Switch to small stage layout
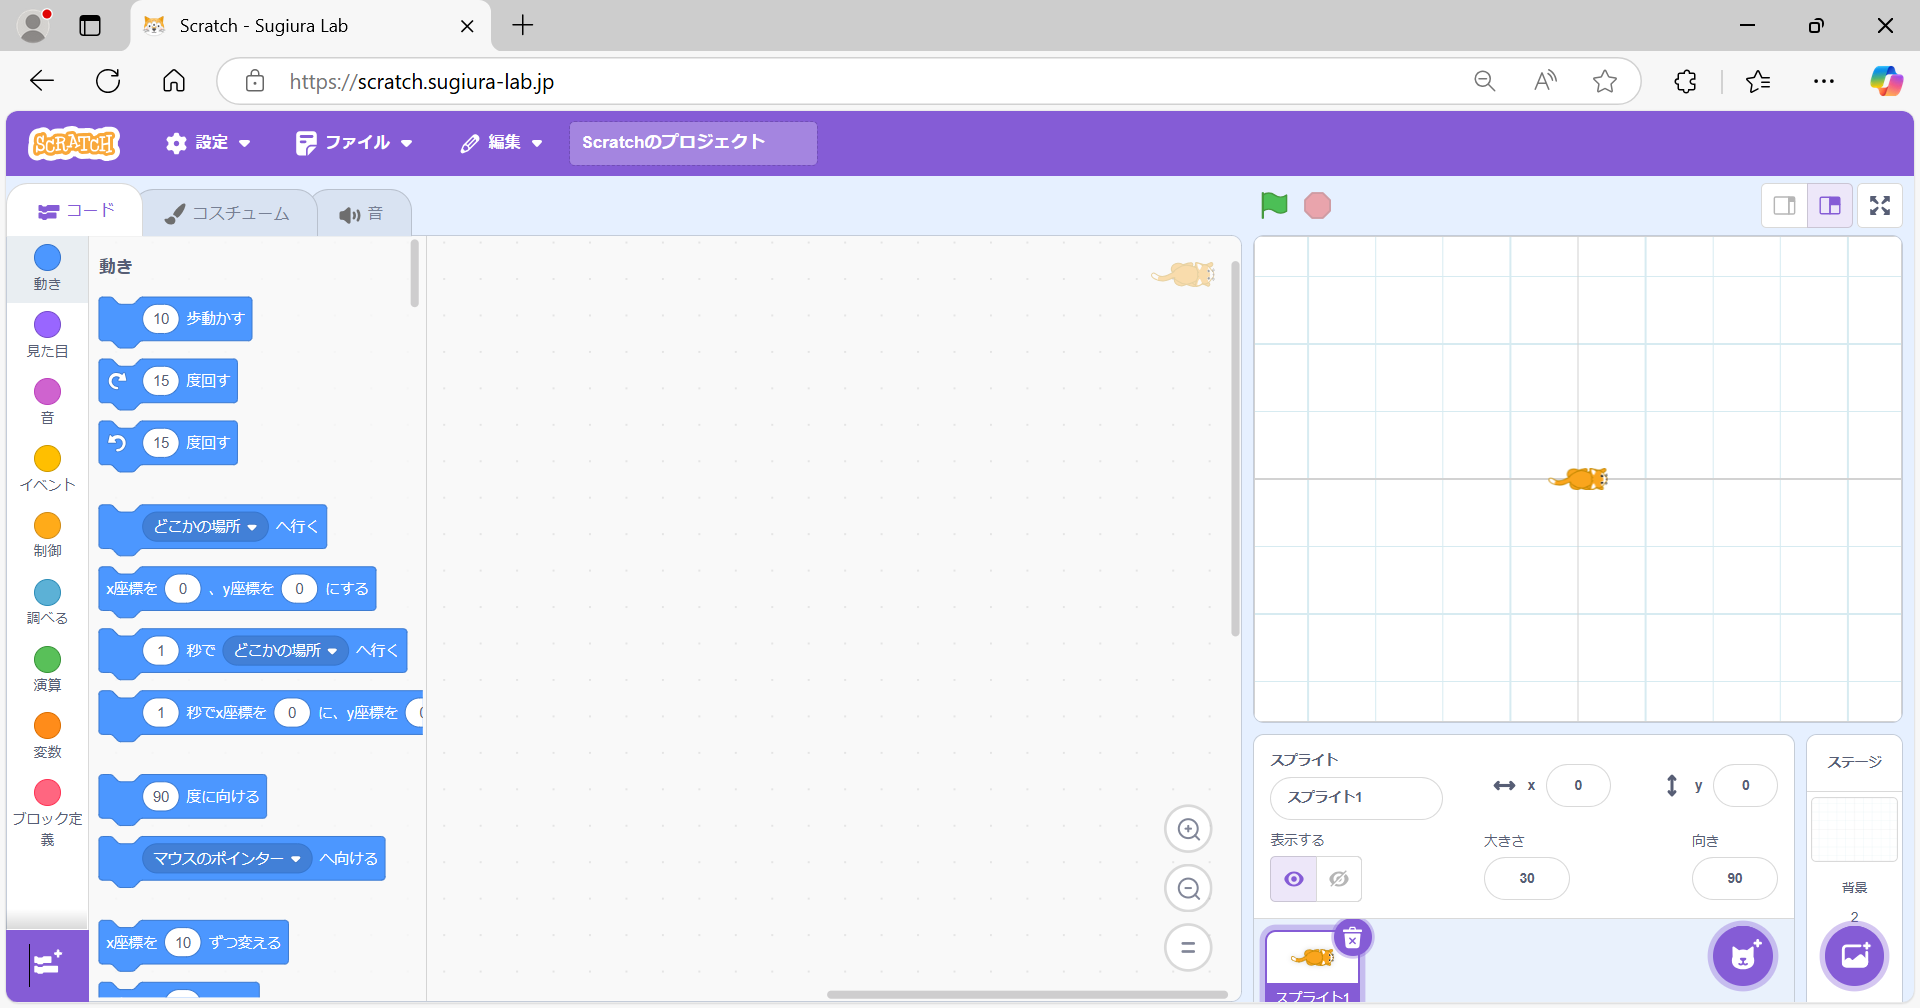The width and height of the screenshot is (1920, 1008). 1784,205
